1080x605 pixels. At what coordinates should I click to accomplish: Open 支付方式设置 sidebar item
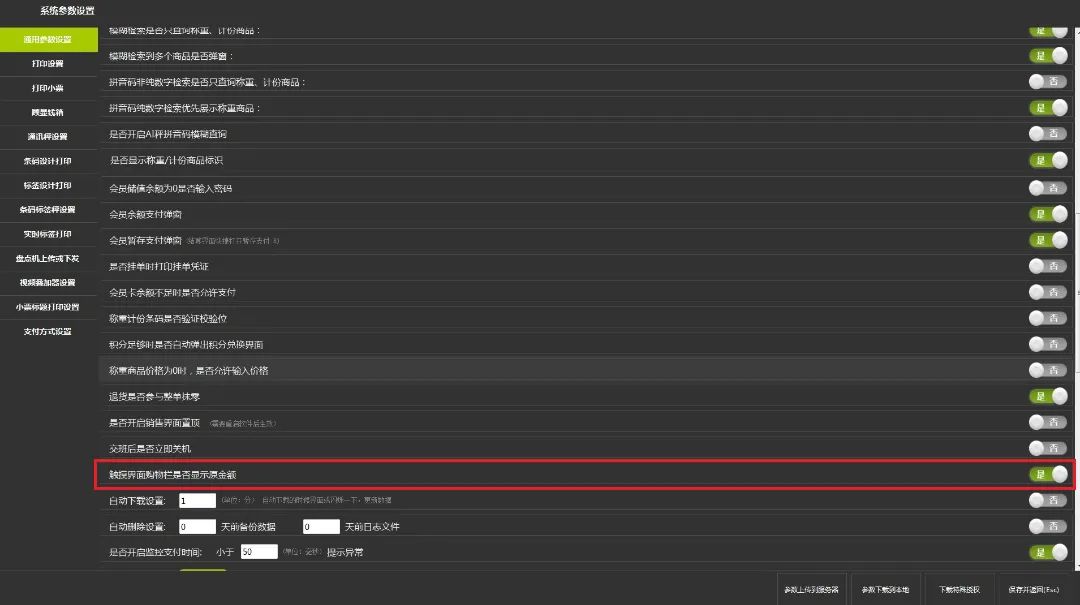tap(48, 331)
